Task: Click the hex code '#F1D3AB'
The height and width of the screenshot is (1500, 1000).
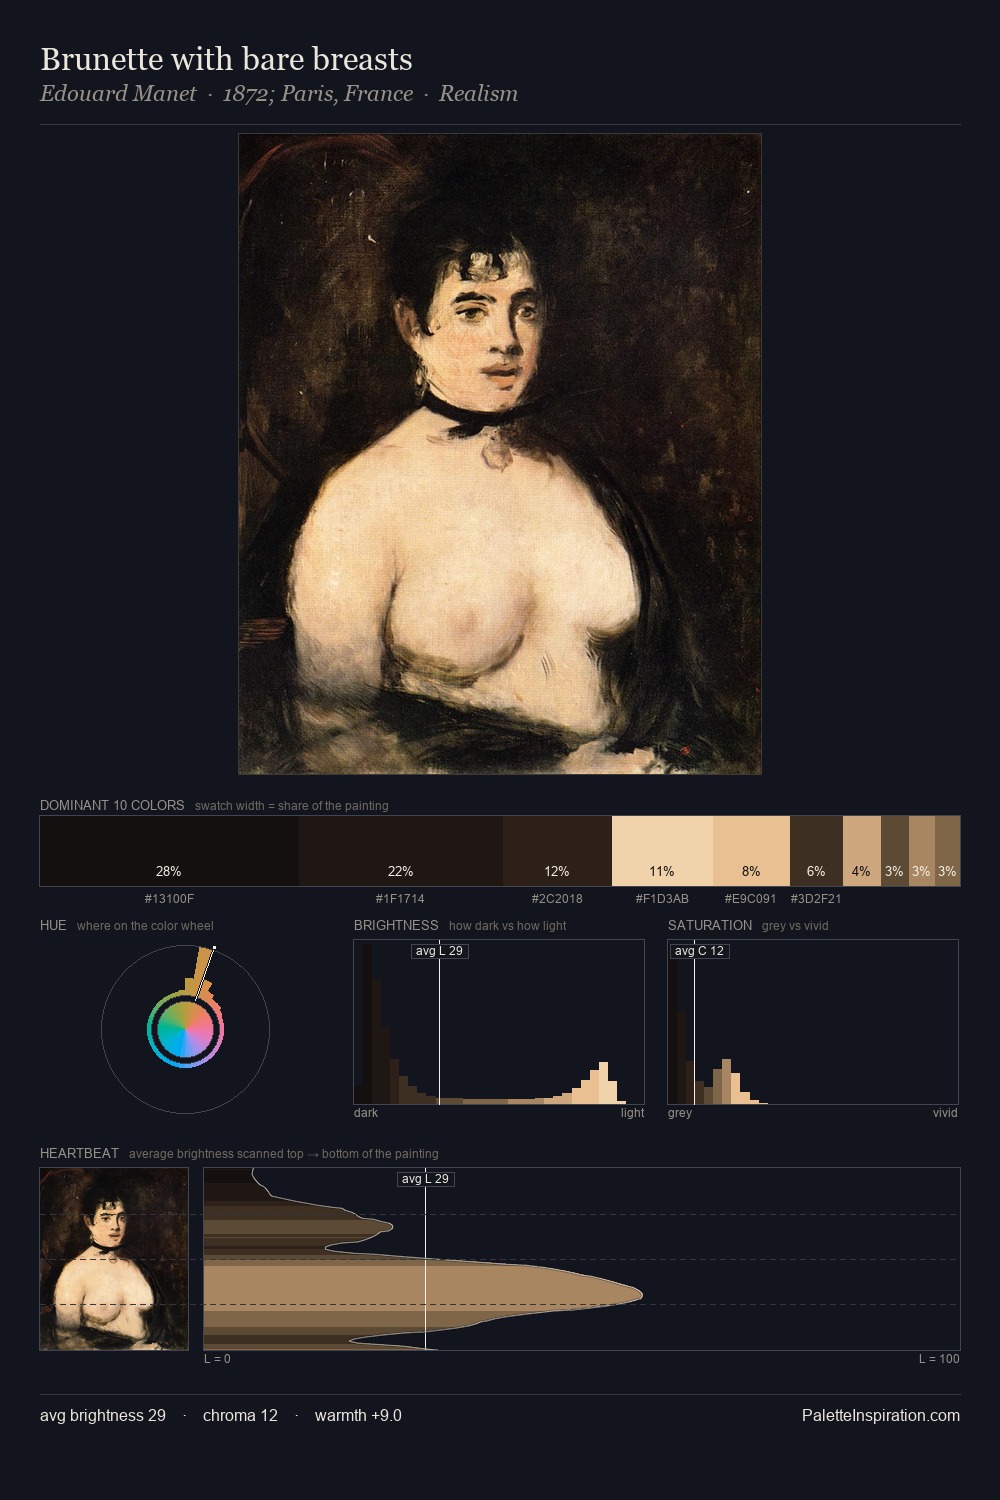Action: (662, 899)
